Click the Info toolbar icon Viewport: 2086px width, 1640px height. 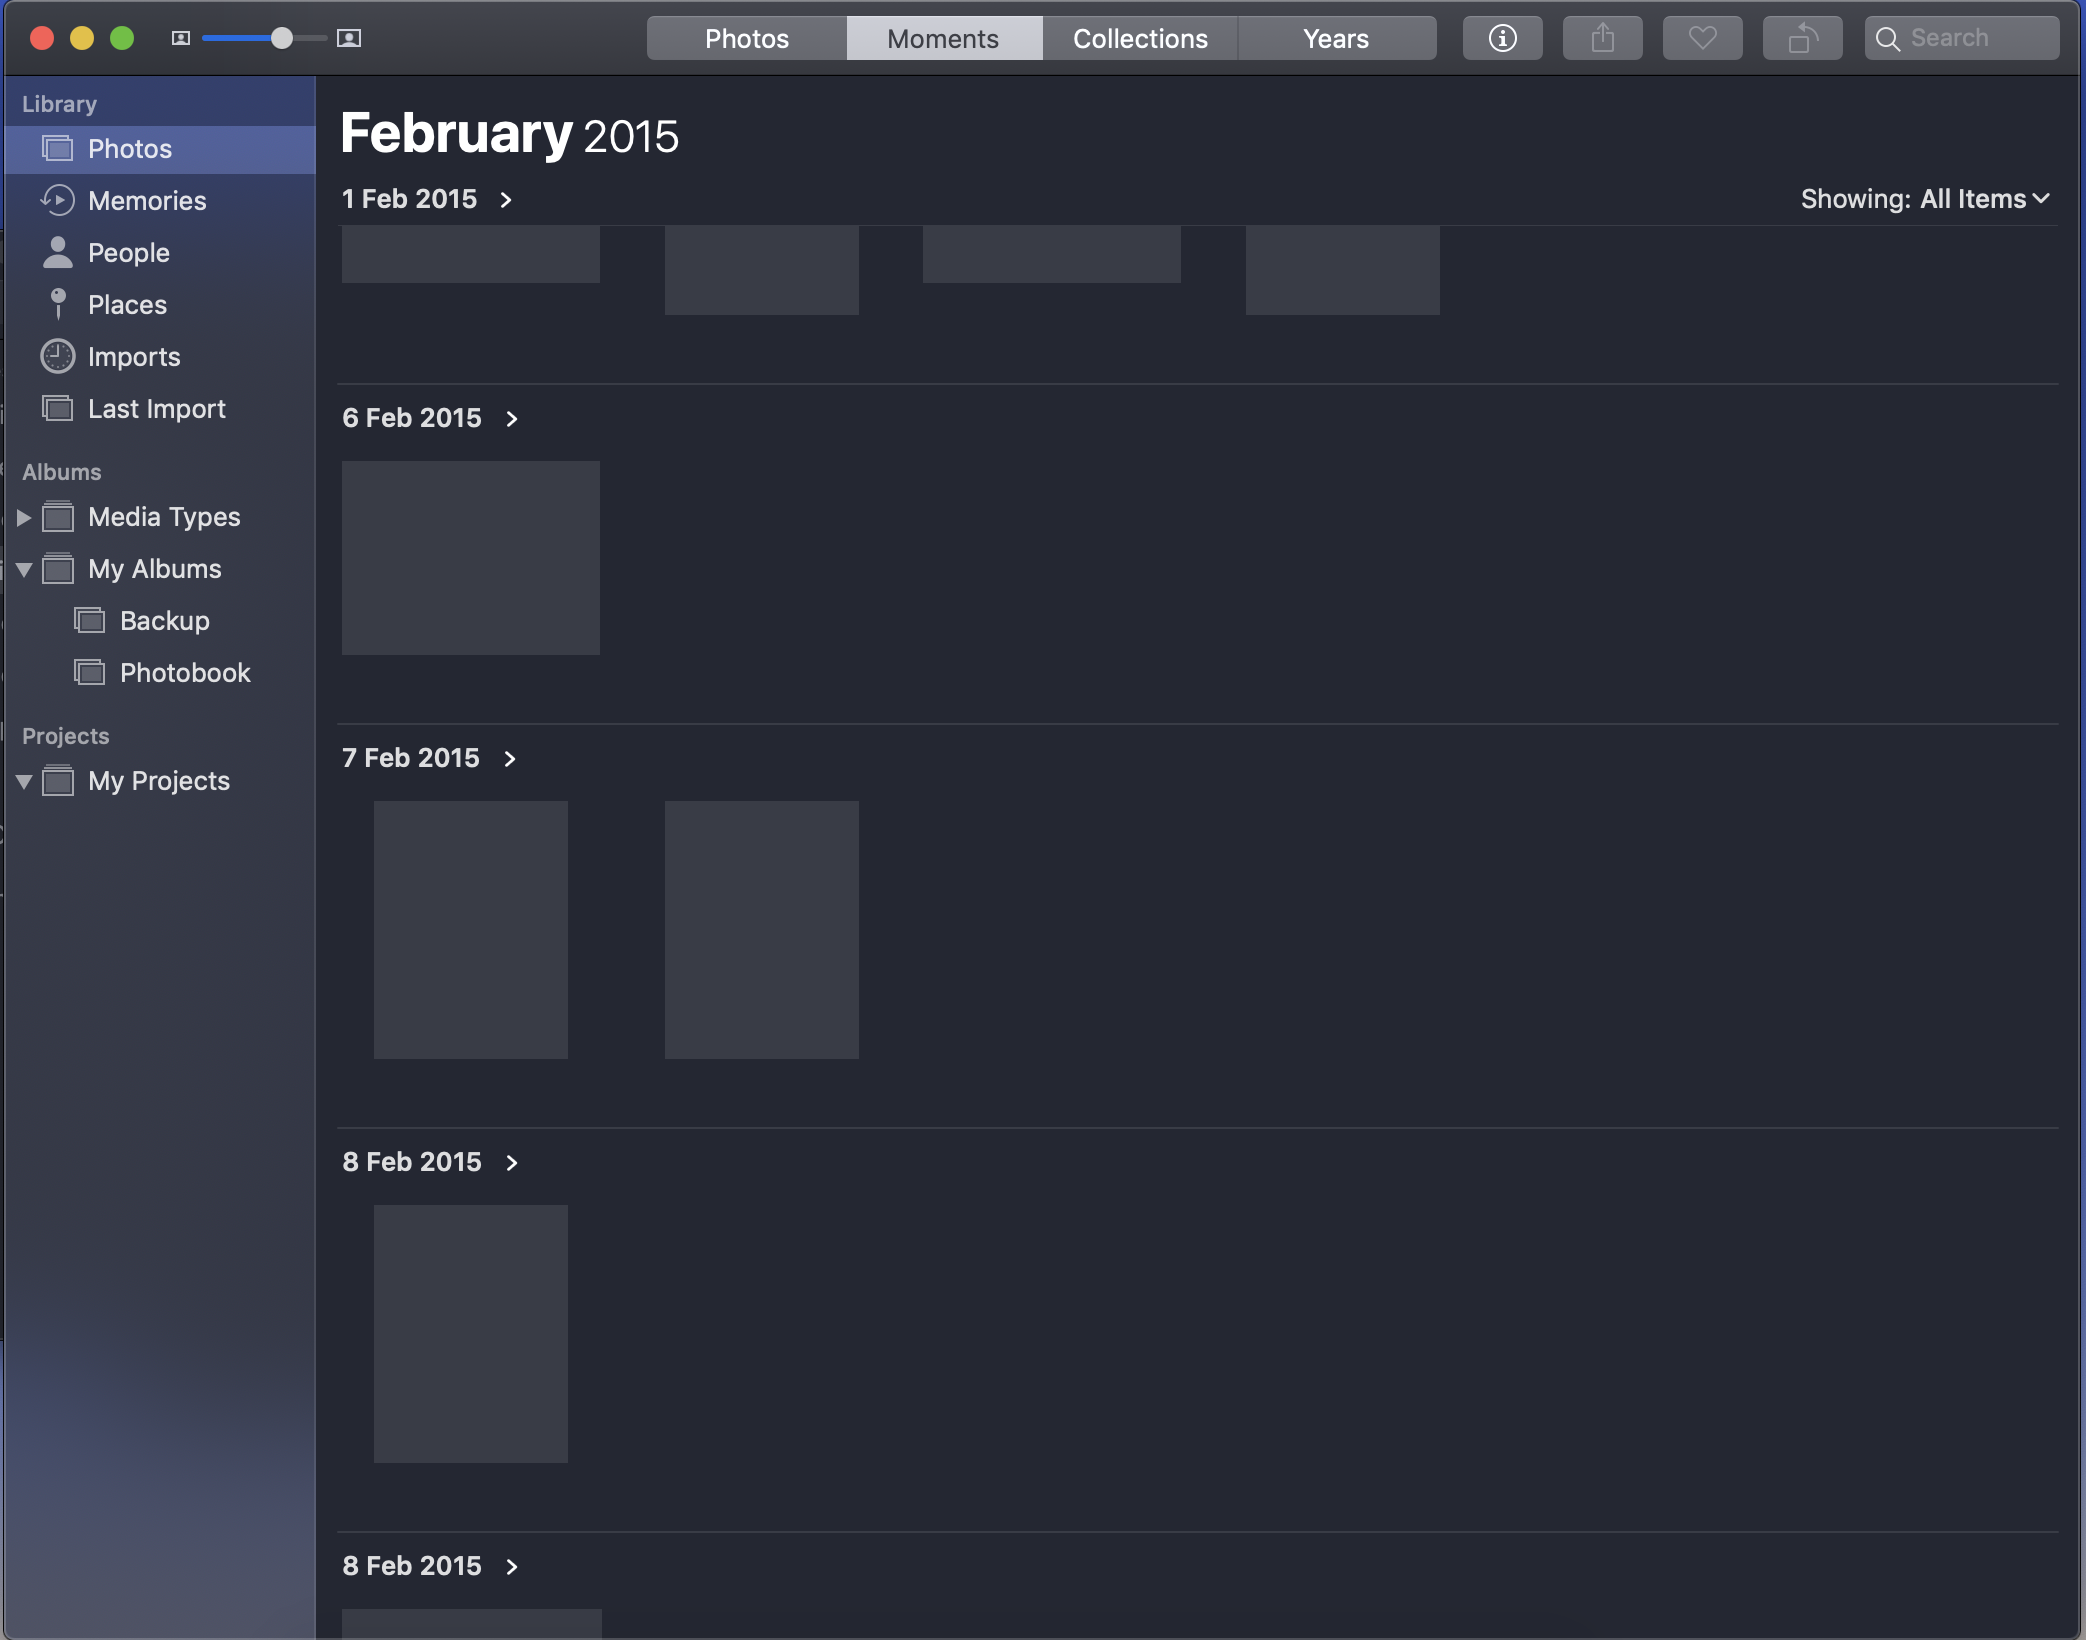coord(1504,37)
